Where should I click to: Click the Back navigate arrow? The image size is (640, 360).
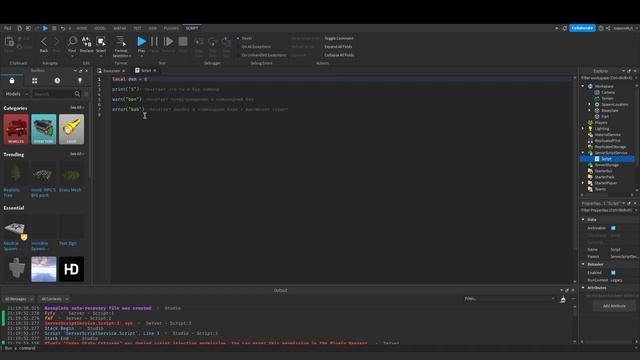pos(44,42)
